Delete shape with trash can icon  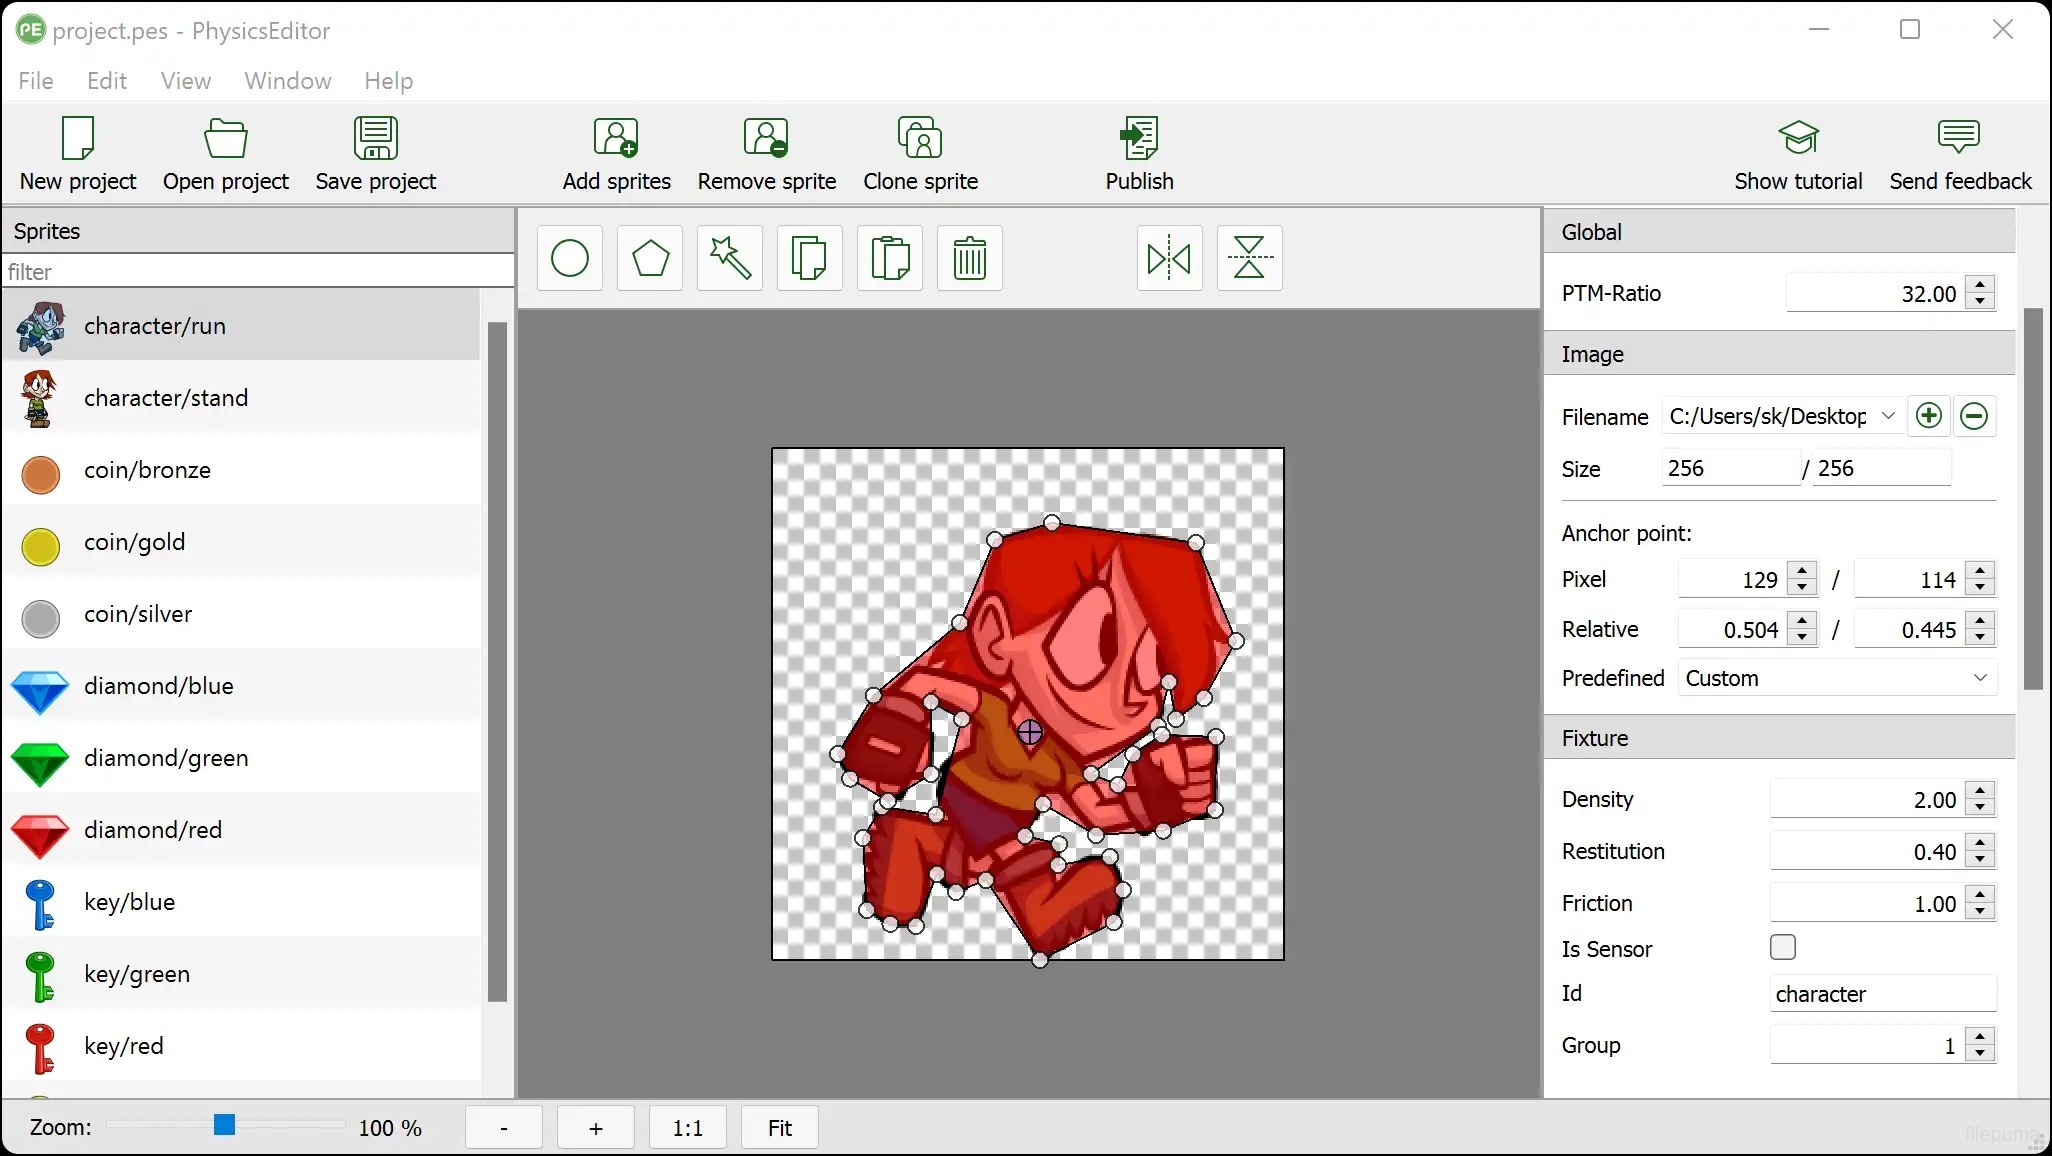pyautogui.click(x=970, y=259)
